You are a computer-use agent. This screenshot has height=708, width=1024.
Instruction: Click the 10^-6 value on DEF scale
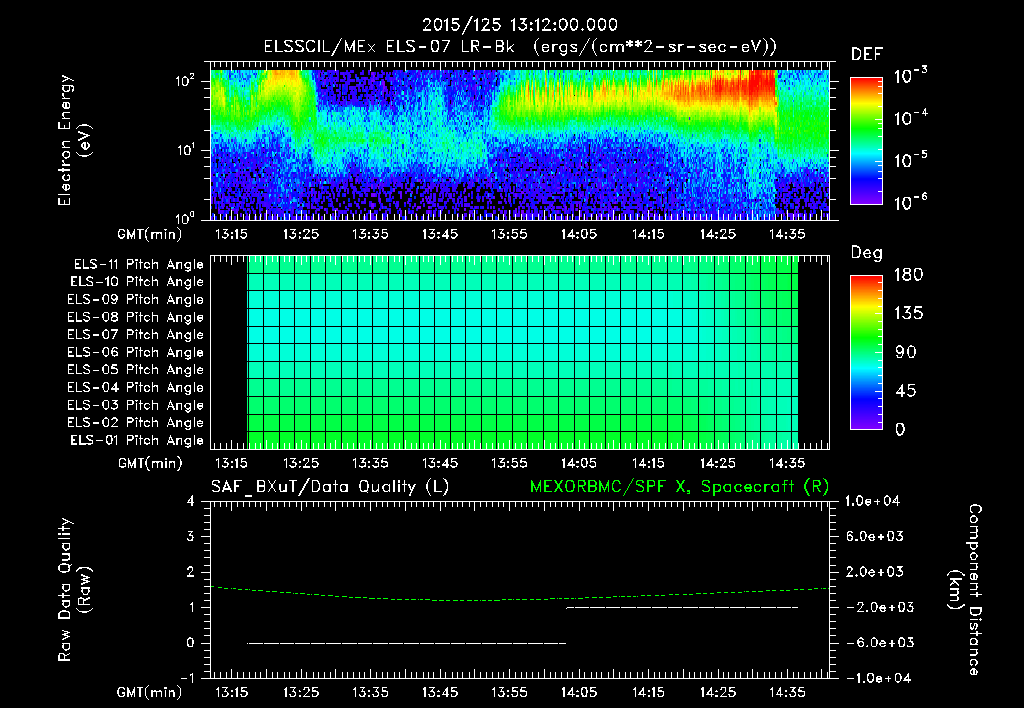click(910, 202)
